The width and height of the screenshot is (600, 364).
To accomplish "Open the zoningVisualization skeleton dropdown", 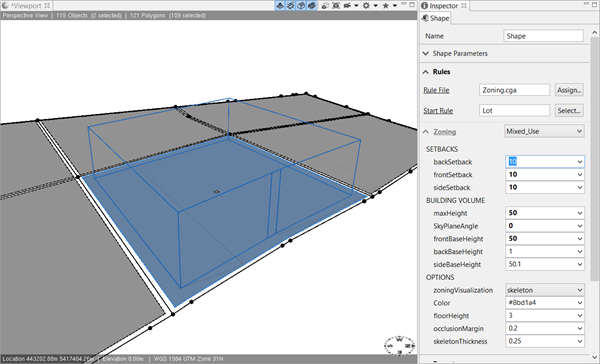I will click(545, 290).
